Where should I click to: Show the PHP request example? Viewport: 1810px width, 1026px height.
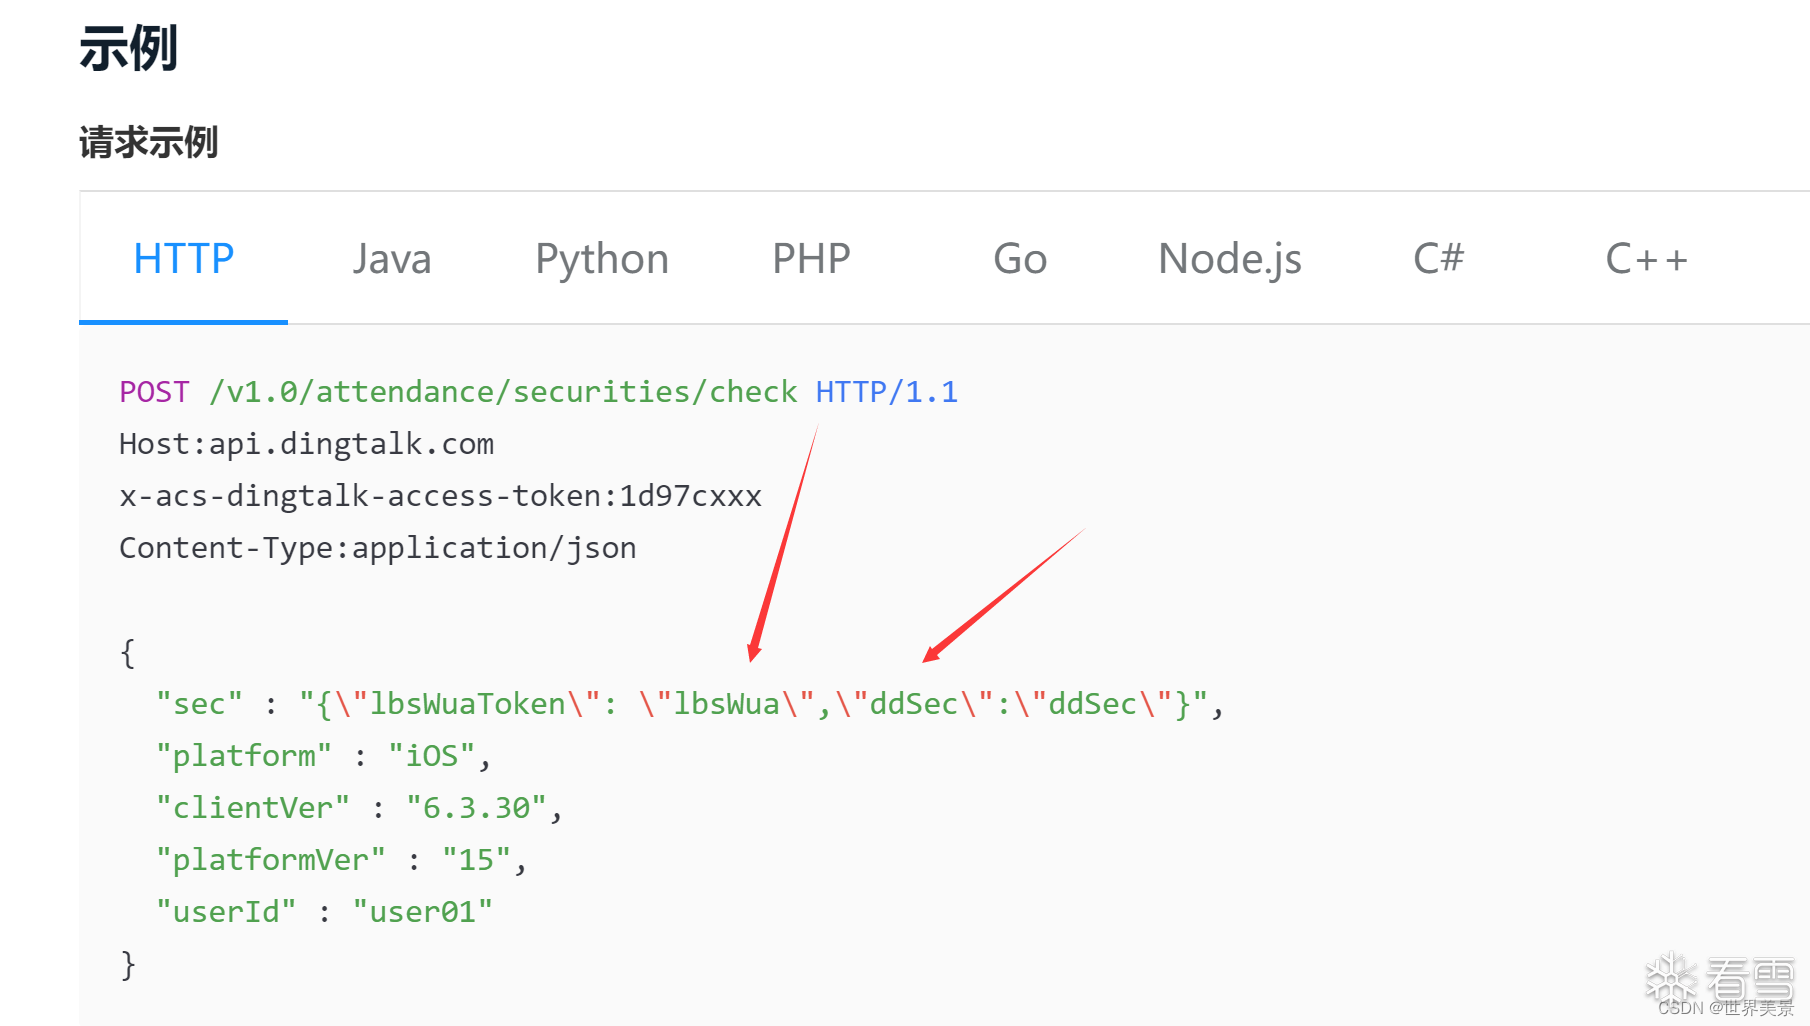[811, 259]
